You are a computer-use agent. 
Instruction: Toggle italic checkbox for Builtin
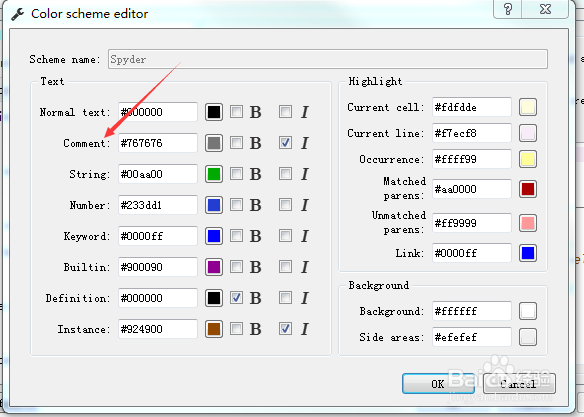[x=285, y=266]
